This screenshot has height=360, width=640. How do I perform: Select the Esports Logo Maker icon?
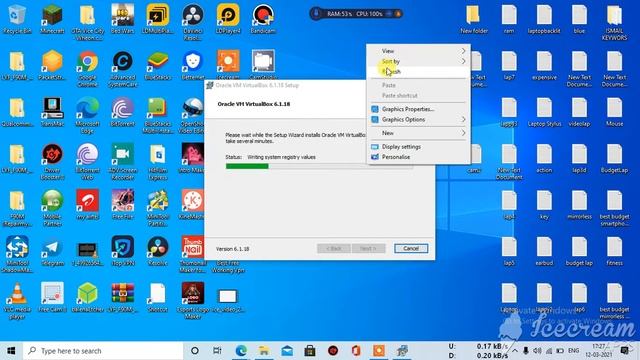coord(193,301)
